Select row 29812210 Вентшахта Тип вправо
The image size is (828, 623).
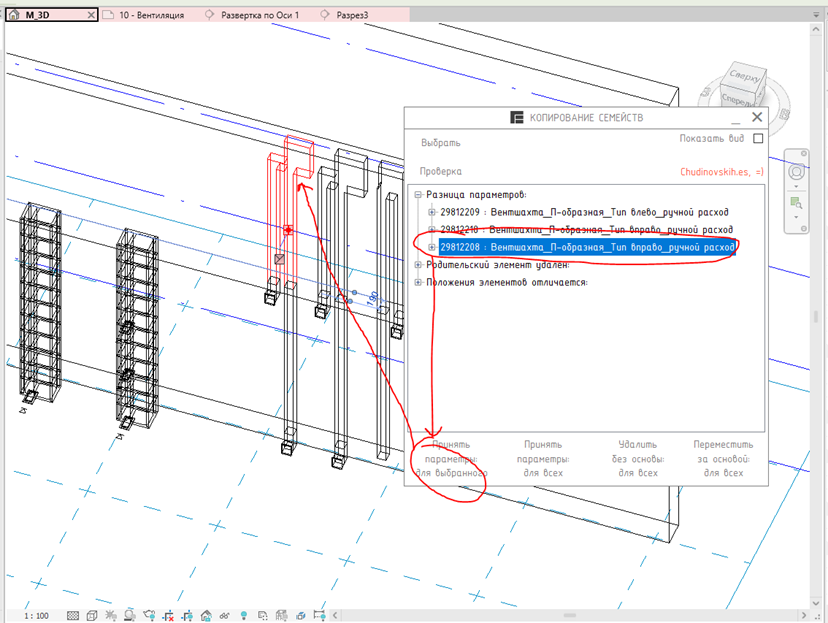[x=586, y=230]
